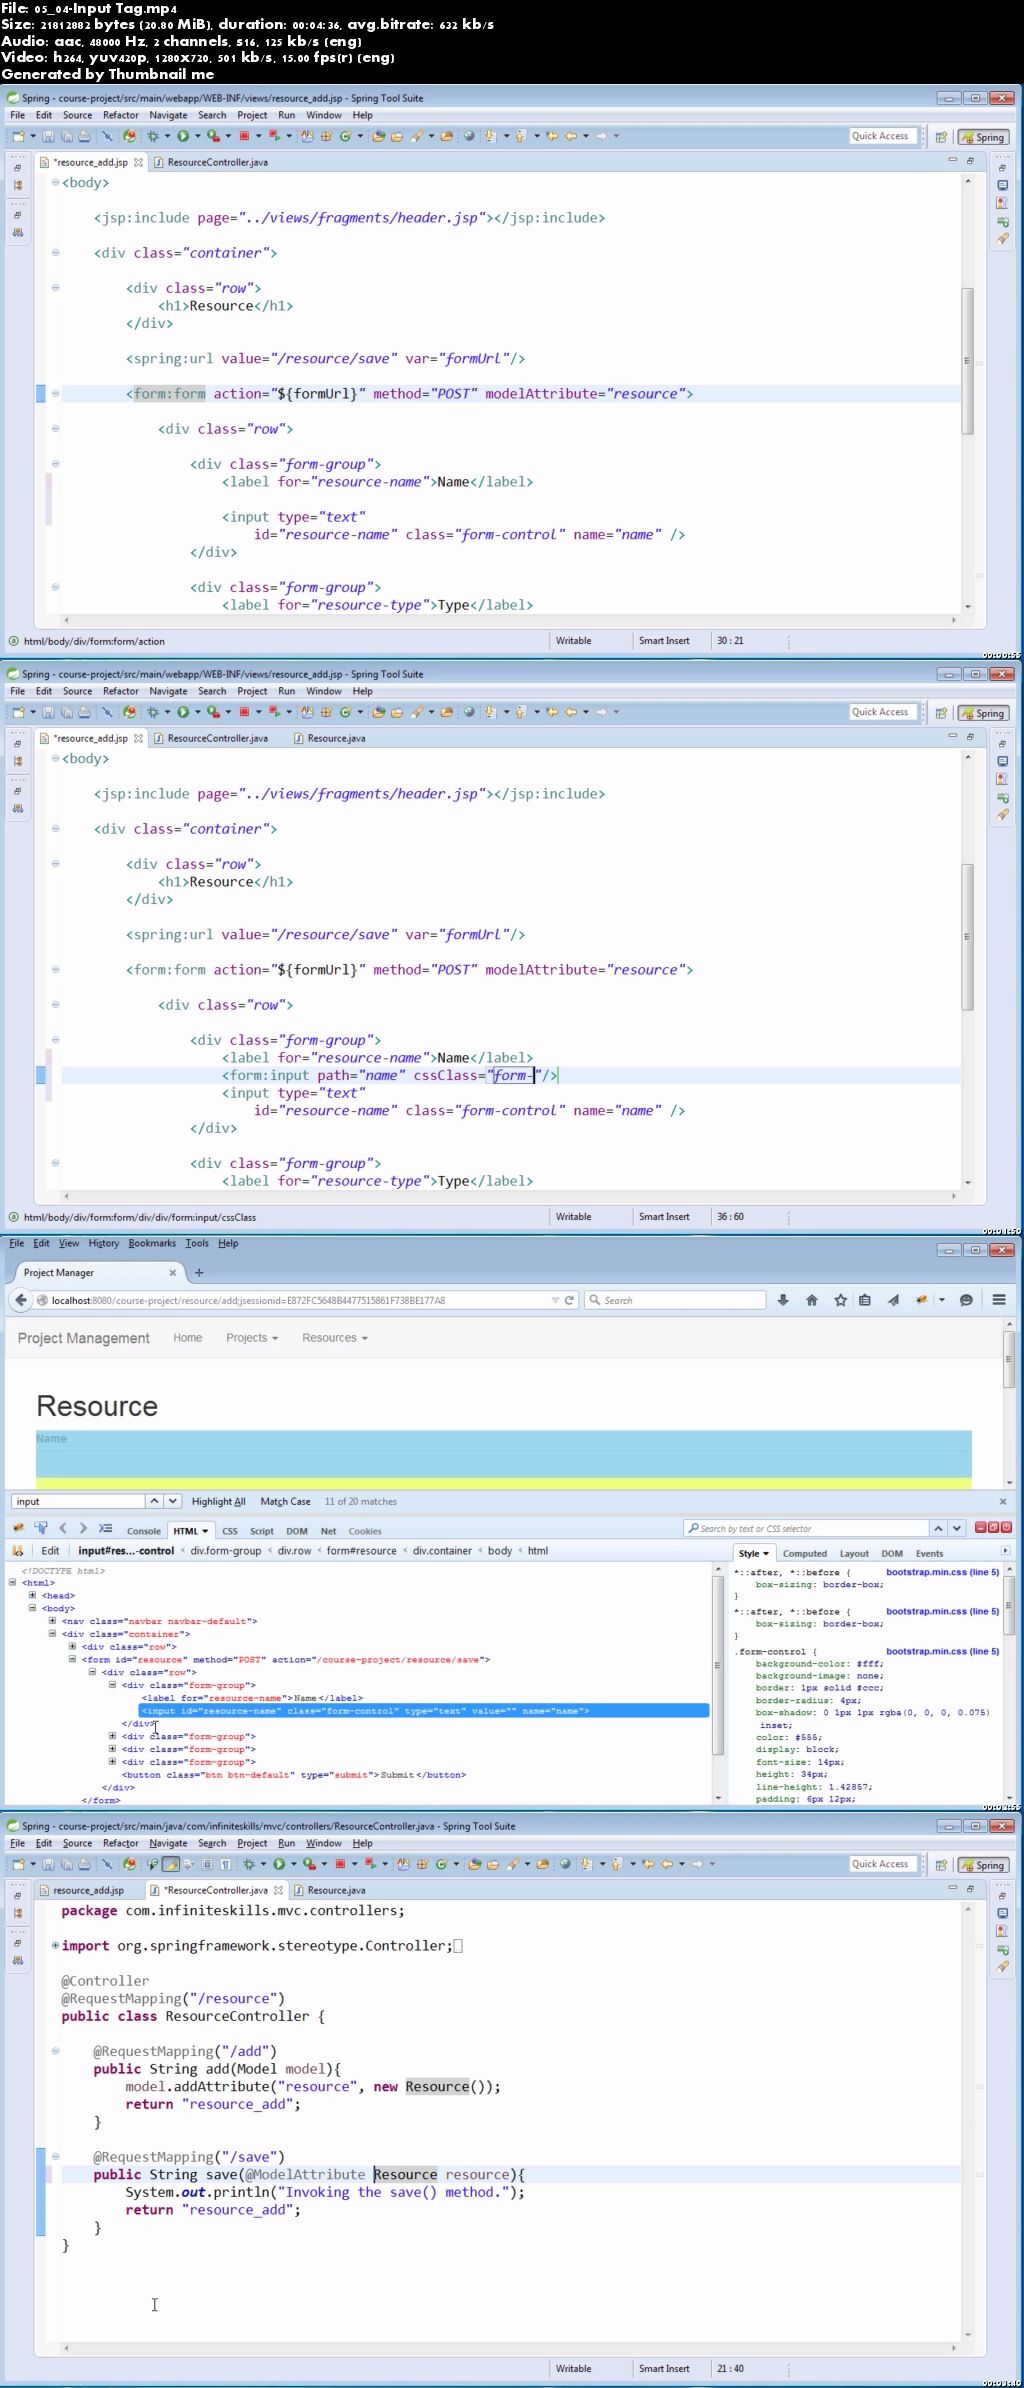
Task: Collapse the <form id="resource"> node in Firebug
Action: [72, 1659]
